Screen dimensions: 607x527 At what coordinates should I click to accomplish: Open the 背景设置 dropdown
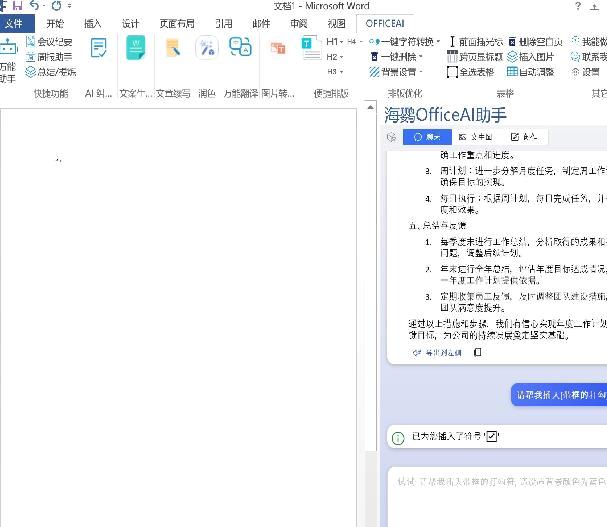(396, 72)
